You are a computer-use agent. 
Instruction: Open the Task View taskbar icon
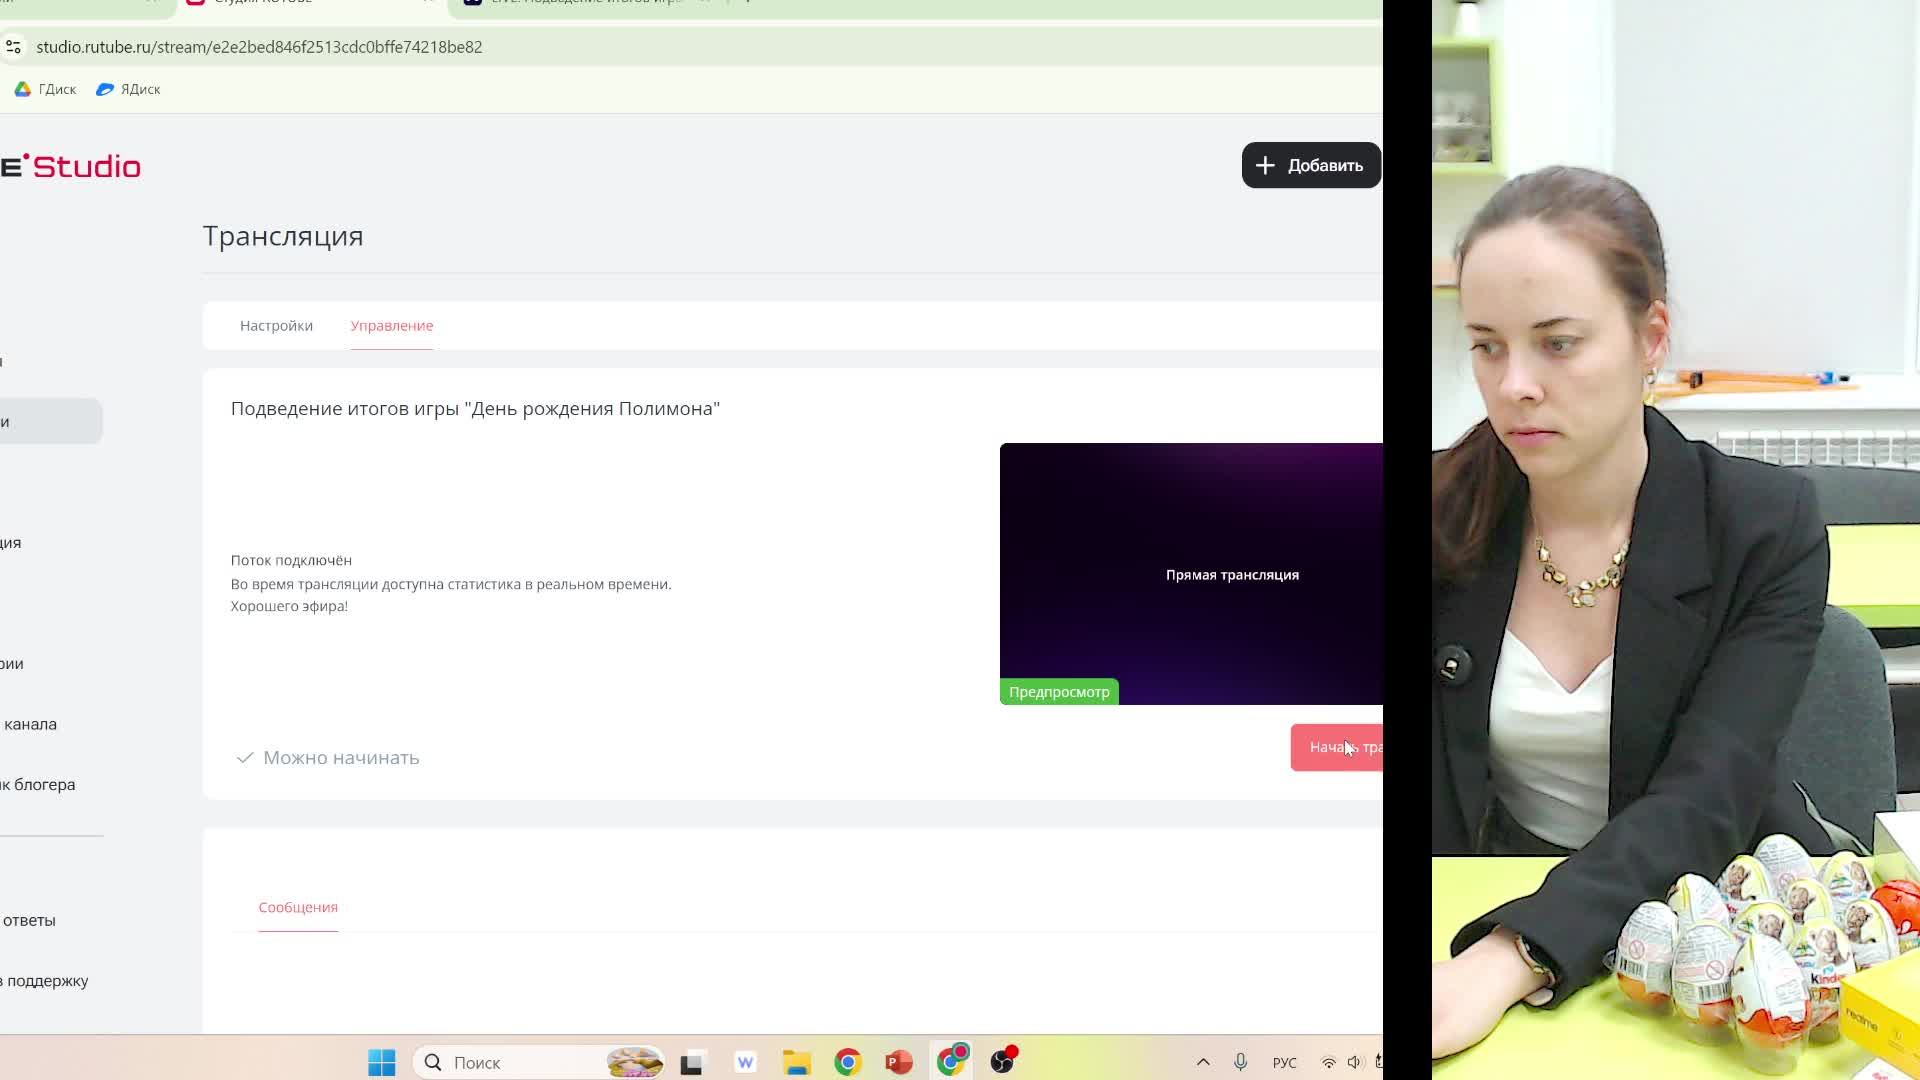tap(691, 1062)
